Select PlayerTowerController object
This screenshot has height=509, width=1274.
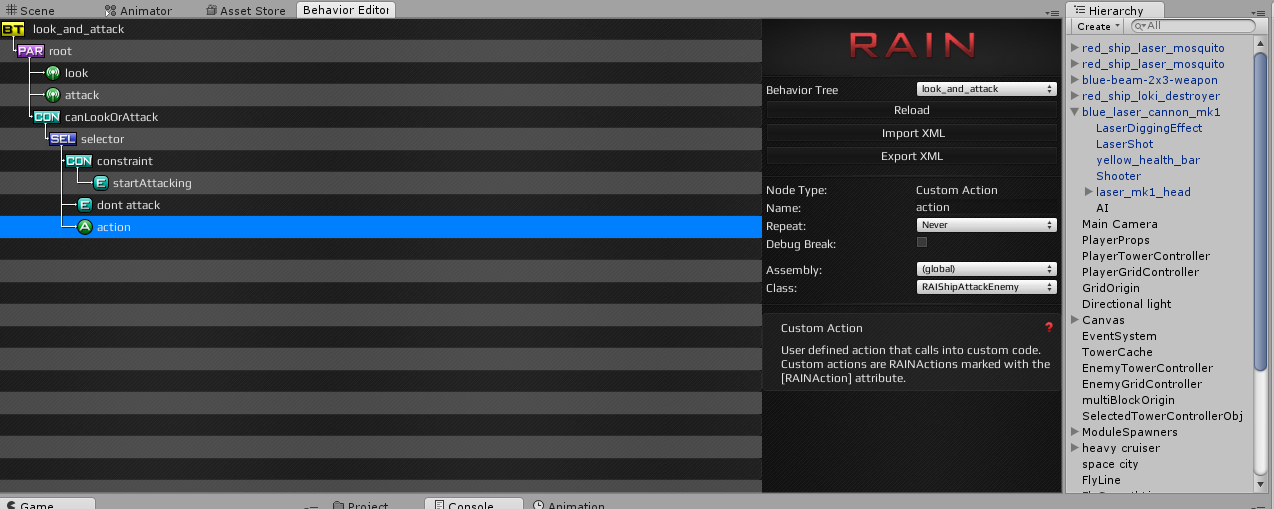[1145, 256]
